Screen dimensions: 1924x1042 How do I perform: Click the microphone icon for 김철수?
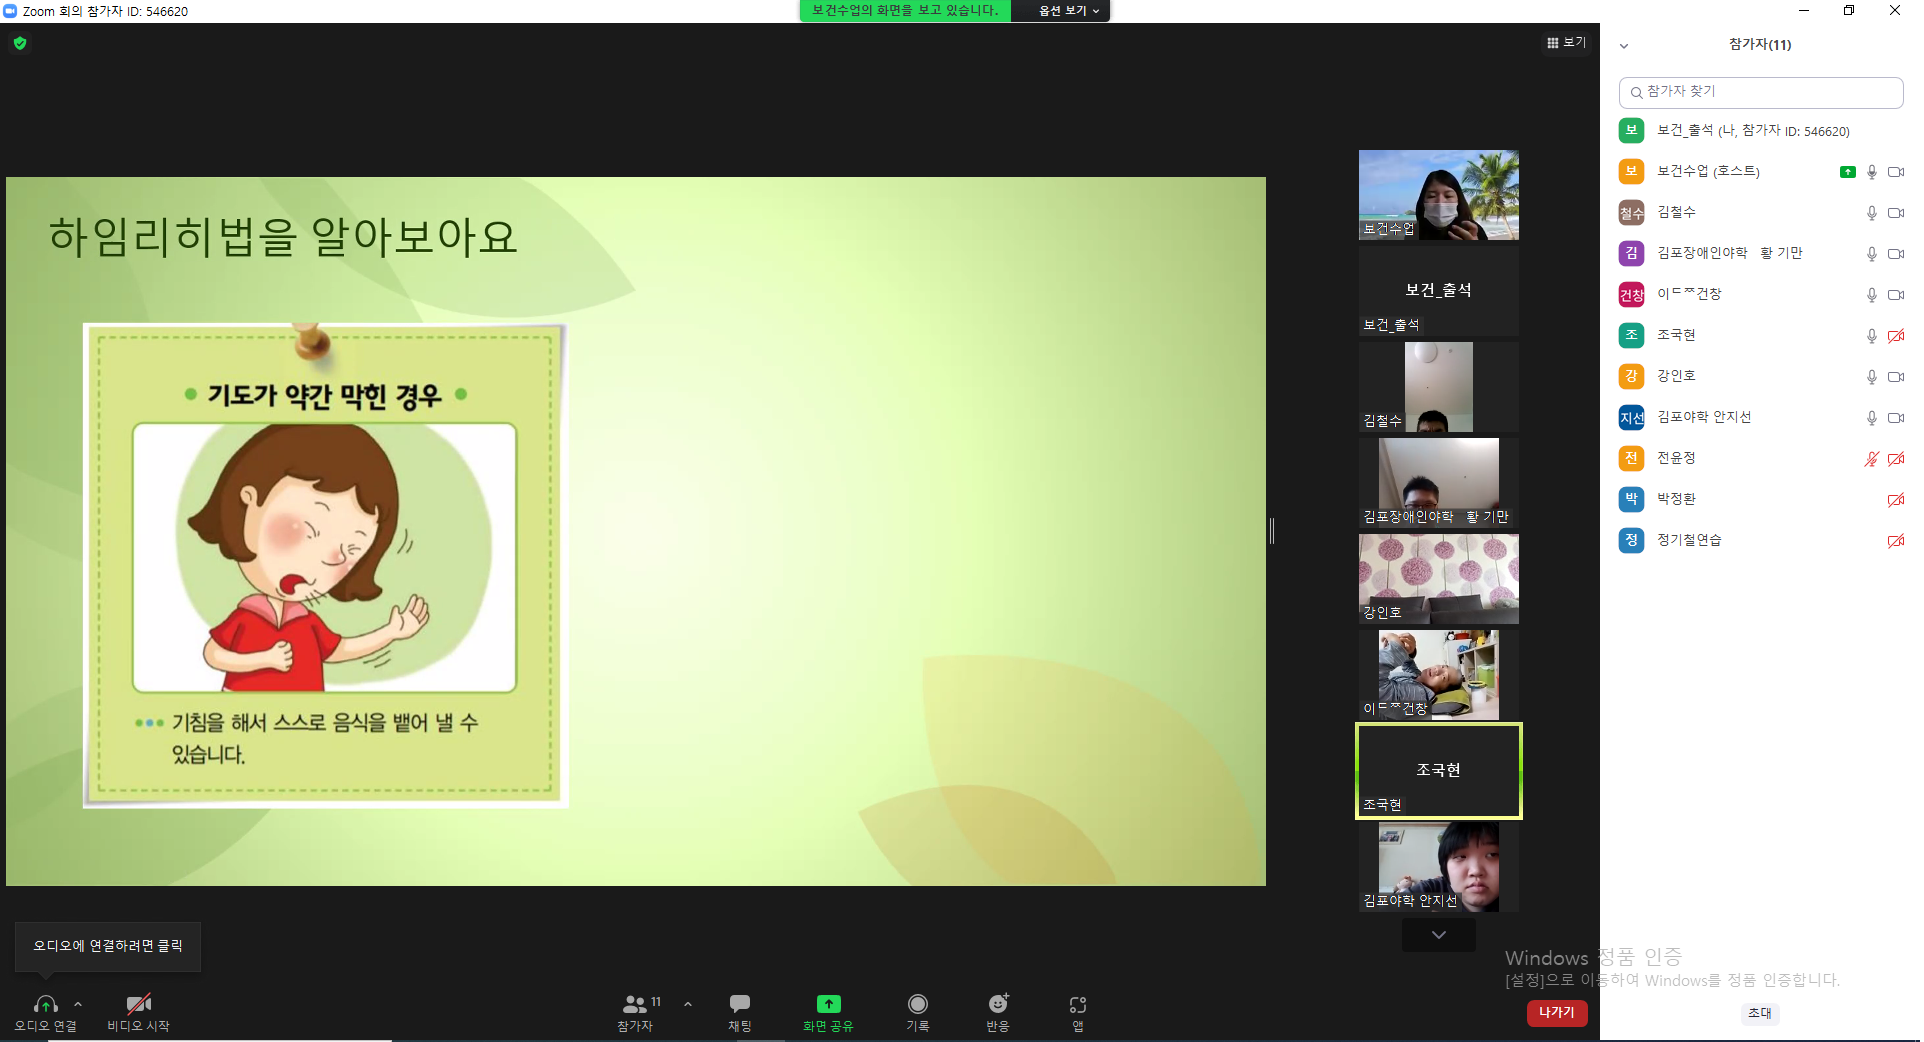pyautogui.click(x=1871, y=213)
